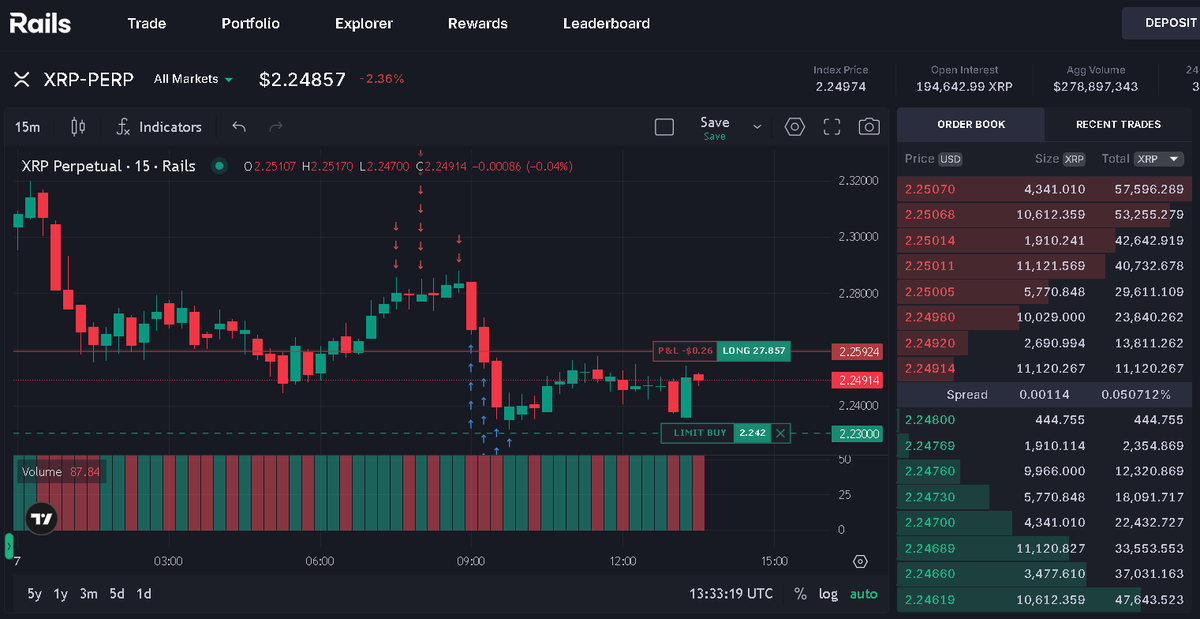Click the XRP Perpetual chart title
Screen dimensions: 1200x619
pos(108,166)
